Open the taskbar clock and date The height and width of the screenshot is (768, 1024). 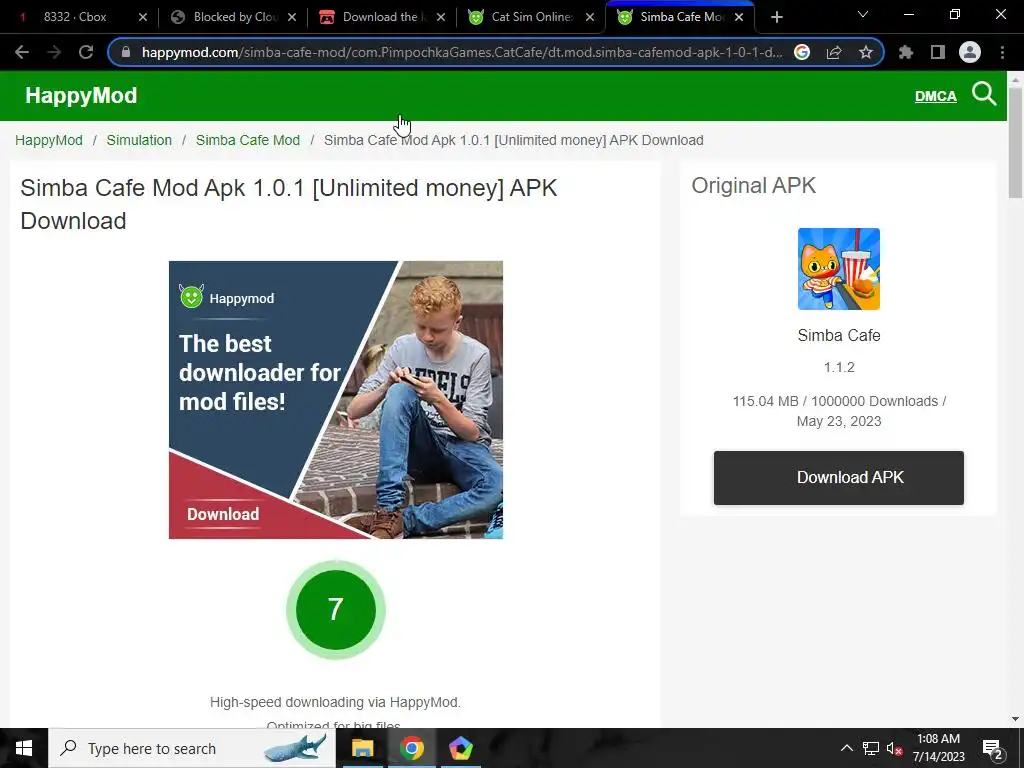pyautogui.click(x=938, y=748)
